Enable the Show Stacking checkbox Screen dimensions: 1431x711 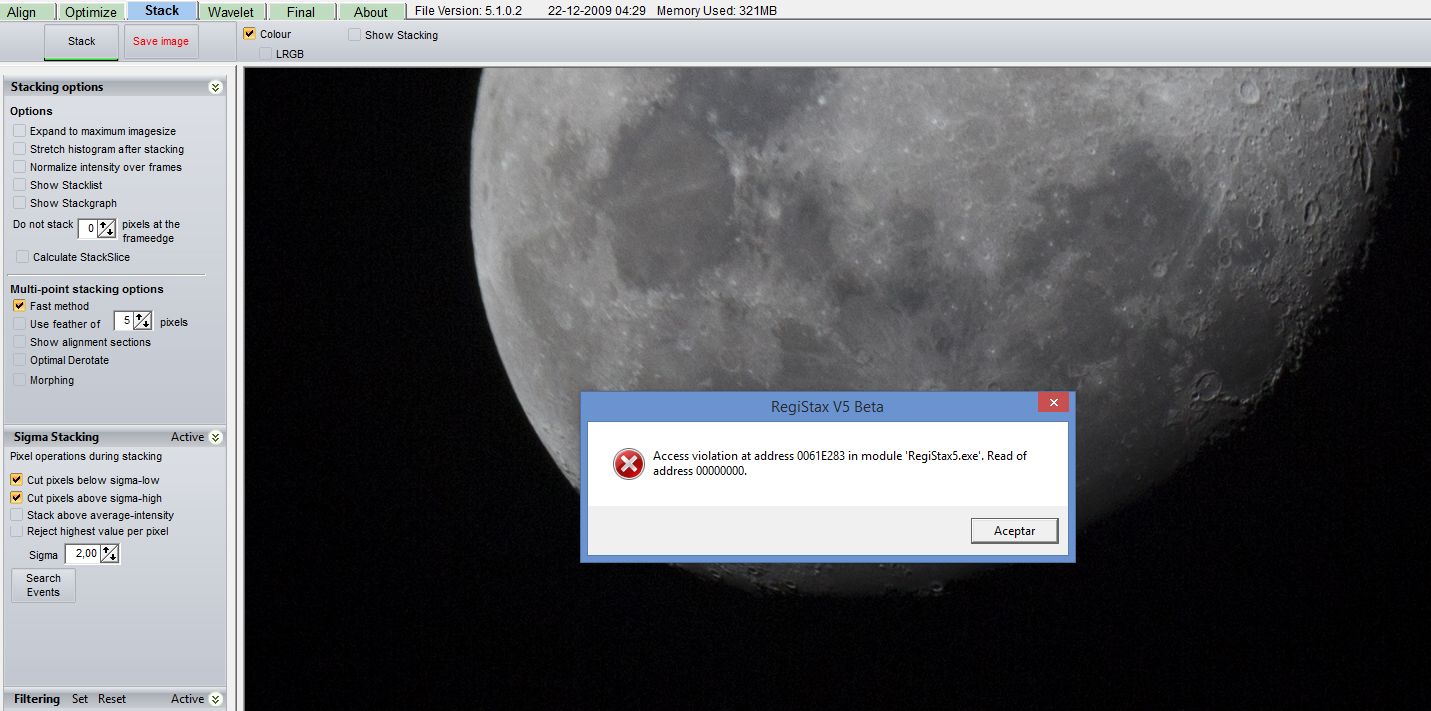tap(355, 35)
